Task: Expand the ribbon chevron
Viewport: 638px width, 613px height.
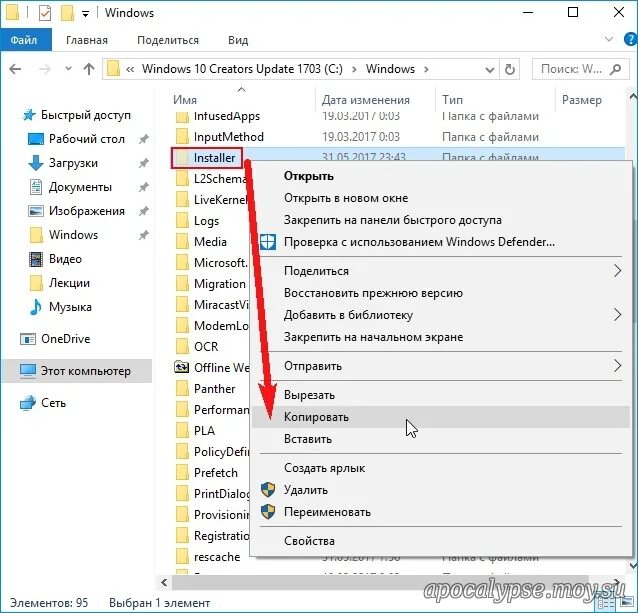Action: 609,39
